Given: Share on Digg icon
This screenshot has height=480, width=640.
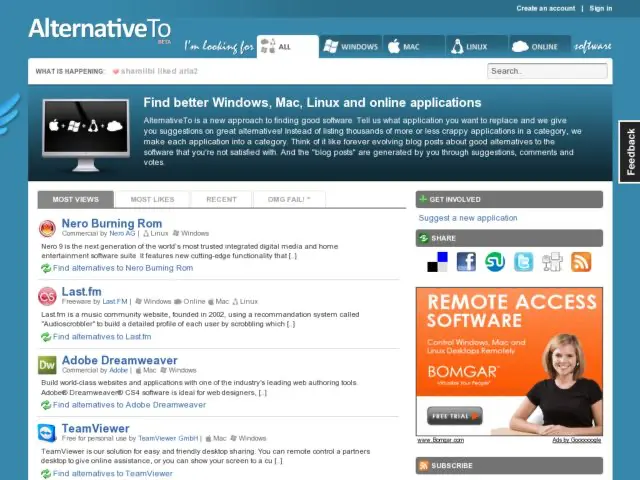Looking at the screenshot, I should [x=552, y=262].
